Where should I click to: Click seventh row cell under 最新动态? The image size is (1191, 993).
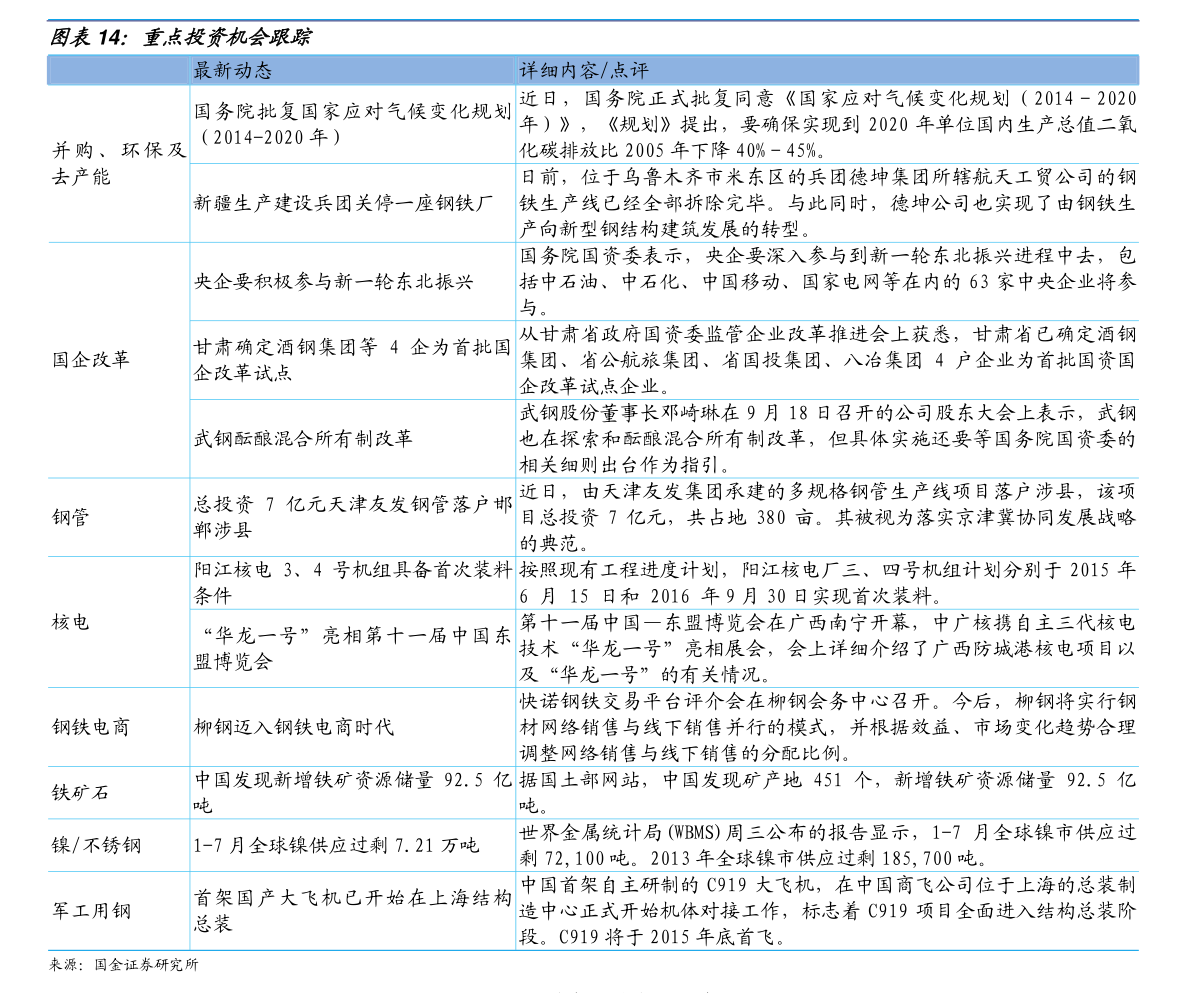click(352, 583)
